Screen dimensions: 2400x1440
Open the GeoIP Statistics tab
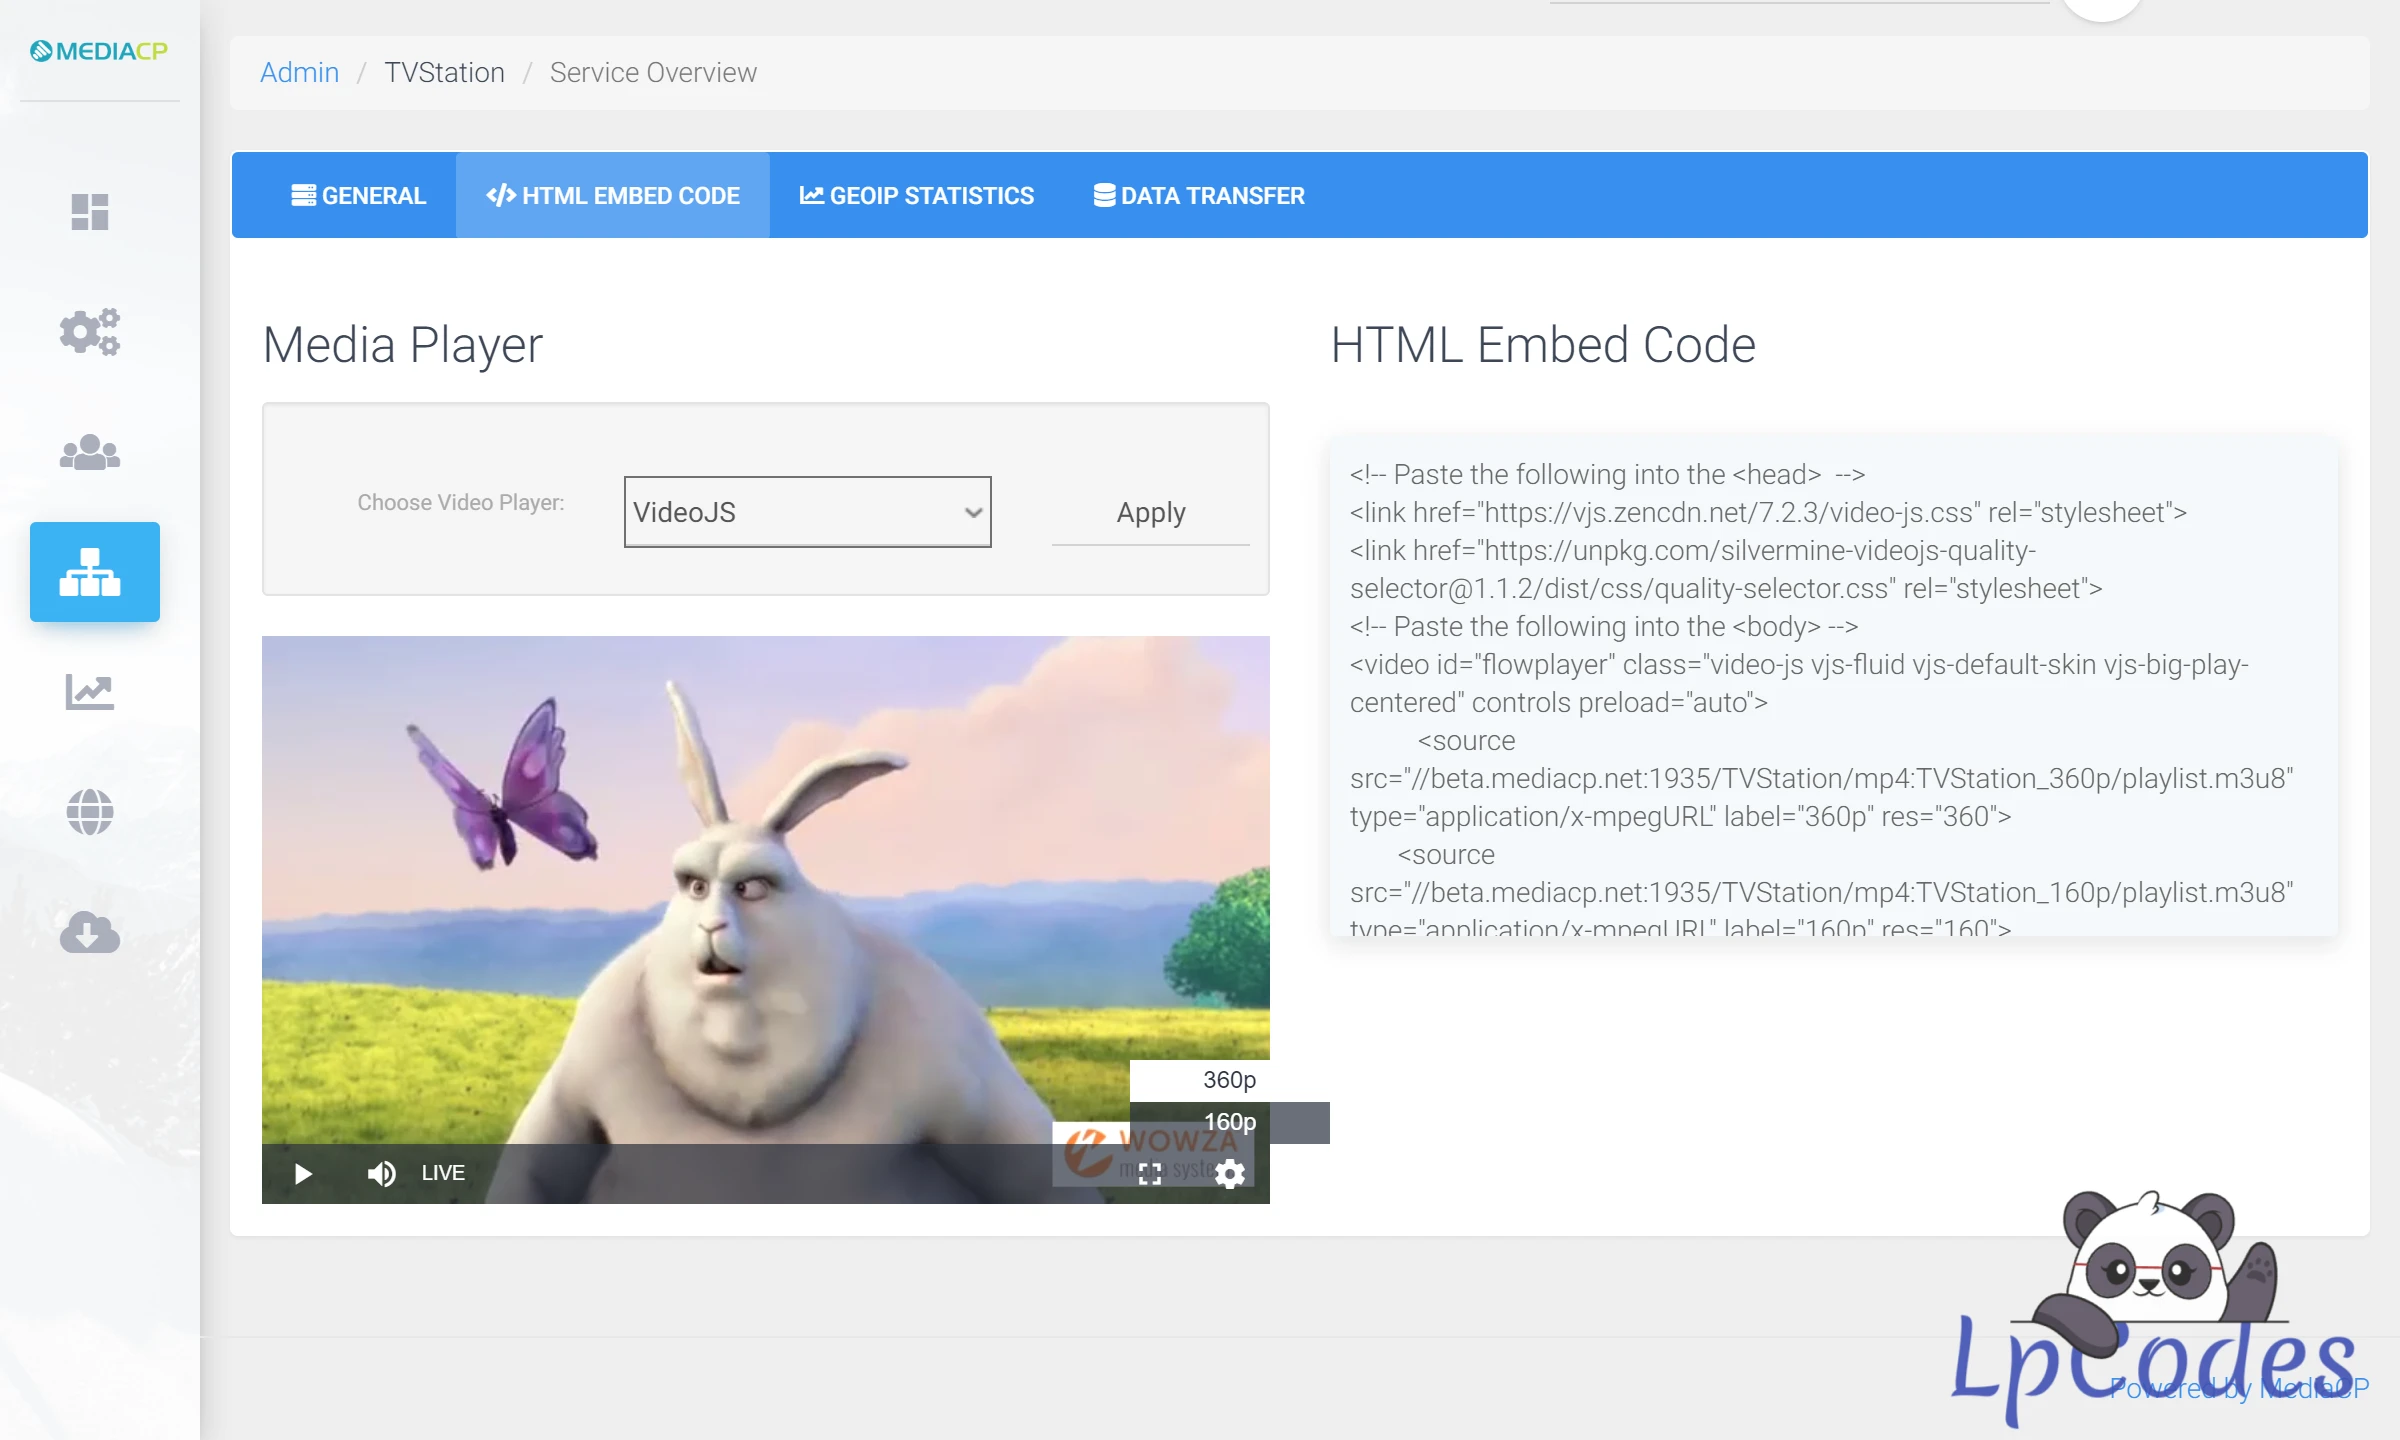[916, 196]
